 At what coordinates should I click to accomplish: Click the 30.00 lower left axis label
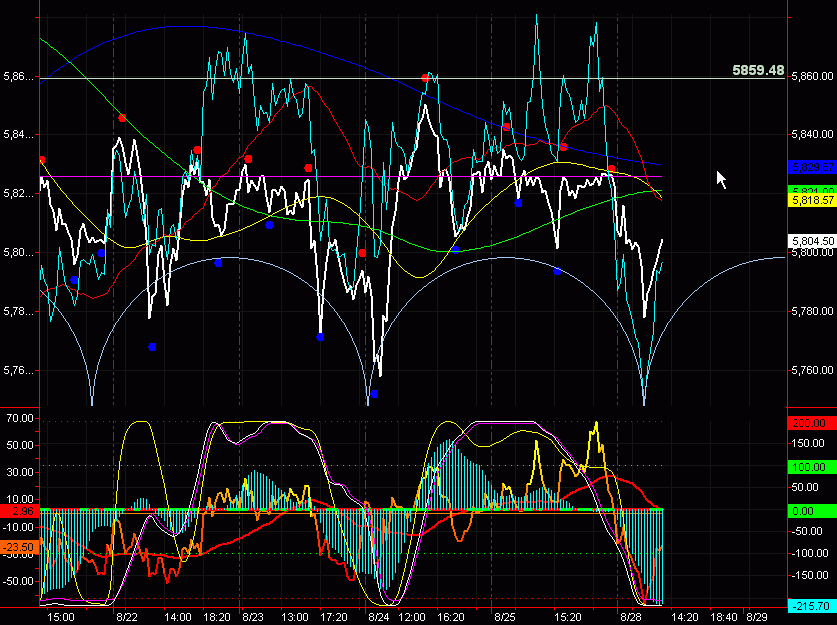[x=20, y=472]
